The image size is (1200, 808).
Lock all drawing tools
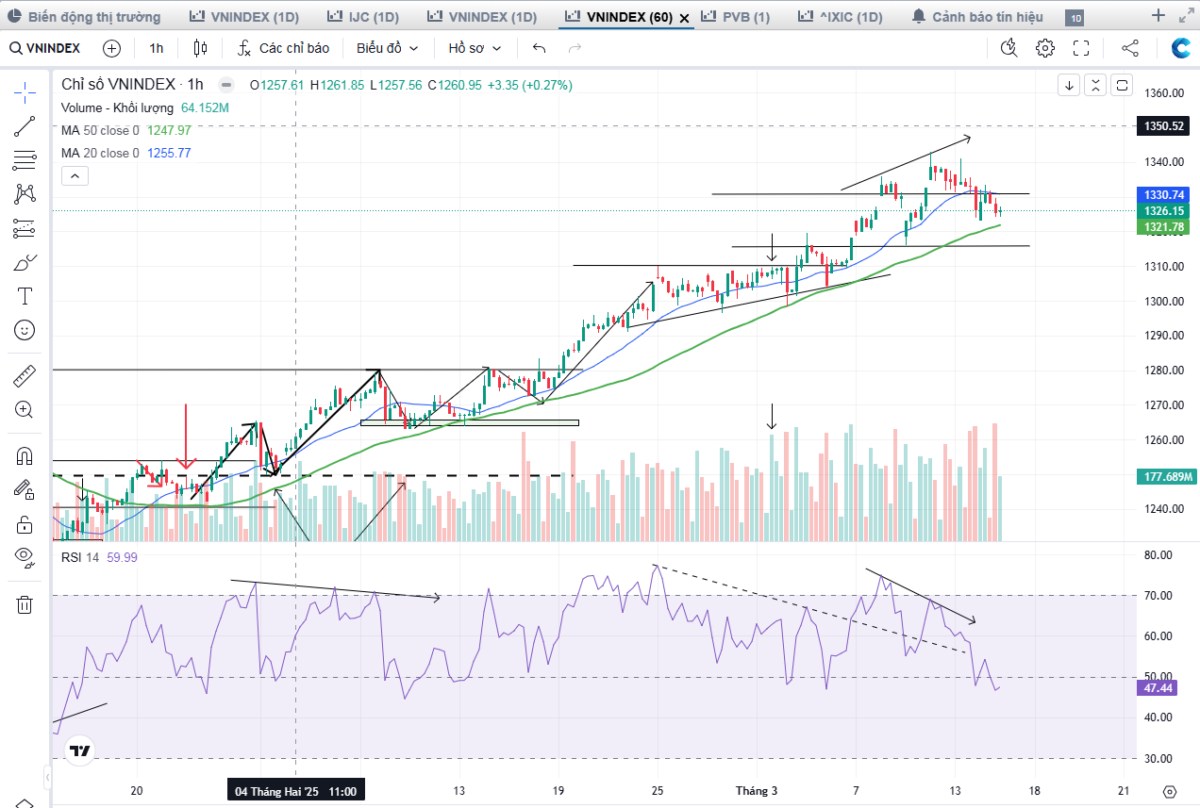(25, 524)
